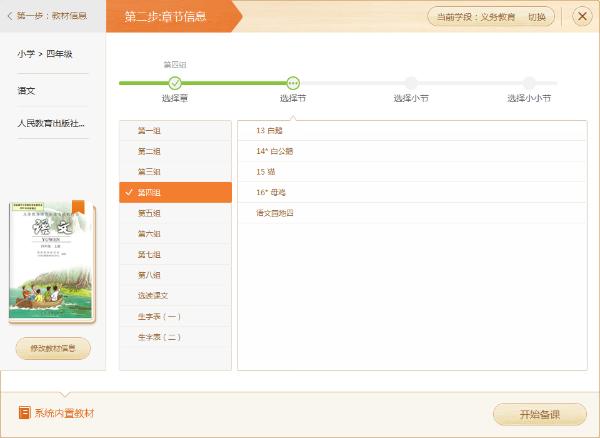
Task: Go back to 第一步：教材信息
Action: click(47, 16)
